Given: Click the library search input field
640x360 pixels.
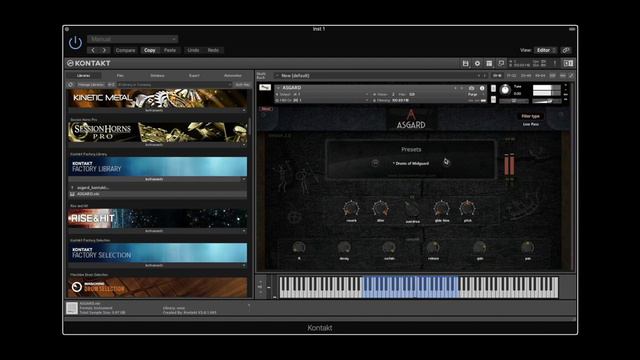Looking at the screenshot, I should (x=175, y=84).
